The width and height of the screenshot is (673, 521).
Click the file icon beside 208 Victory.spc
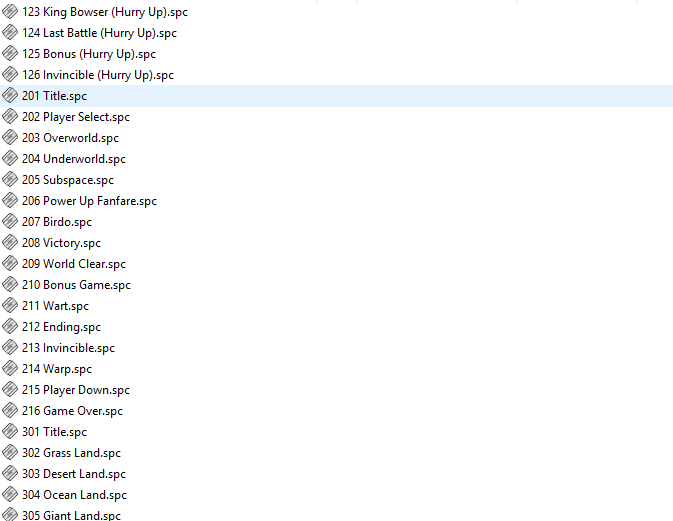(x=10, y=242)
